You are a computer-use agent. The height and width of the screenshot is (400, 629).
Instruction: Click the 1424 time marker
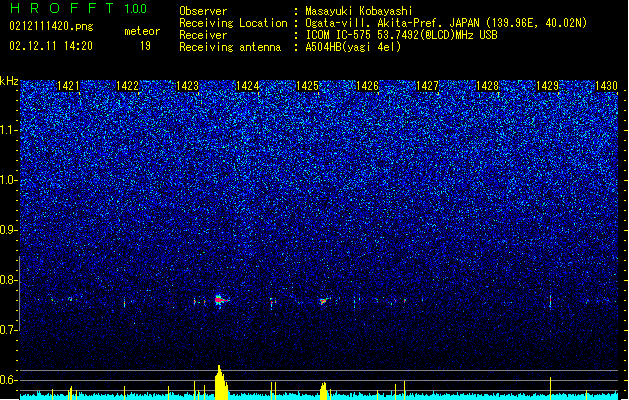point(248,86)
